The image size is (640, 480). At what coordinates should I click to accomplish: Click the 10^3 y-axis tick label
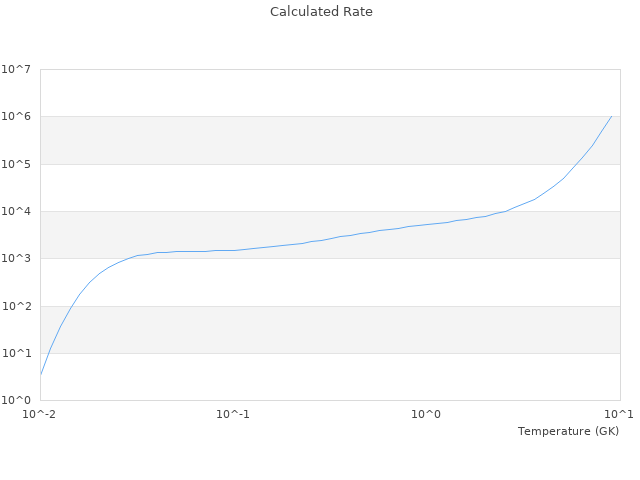pyautogui.click(x=16, y=259)
